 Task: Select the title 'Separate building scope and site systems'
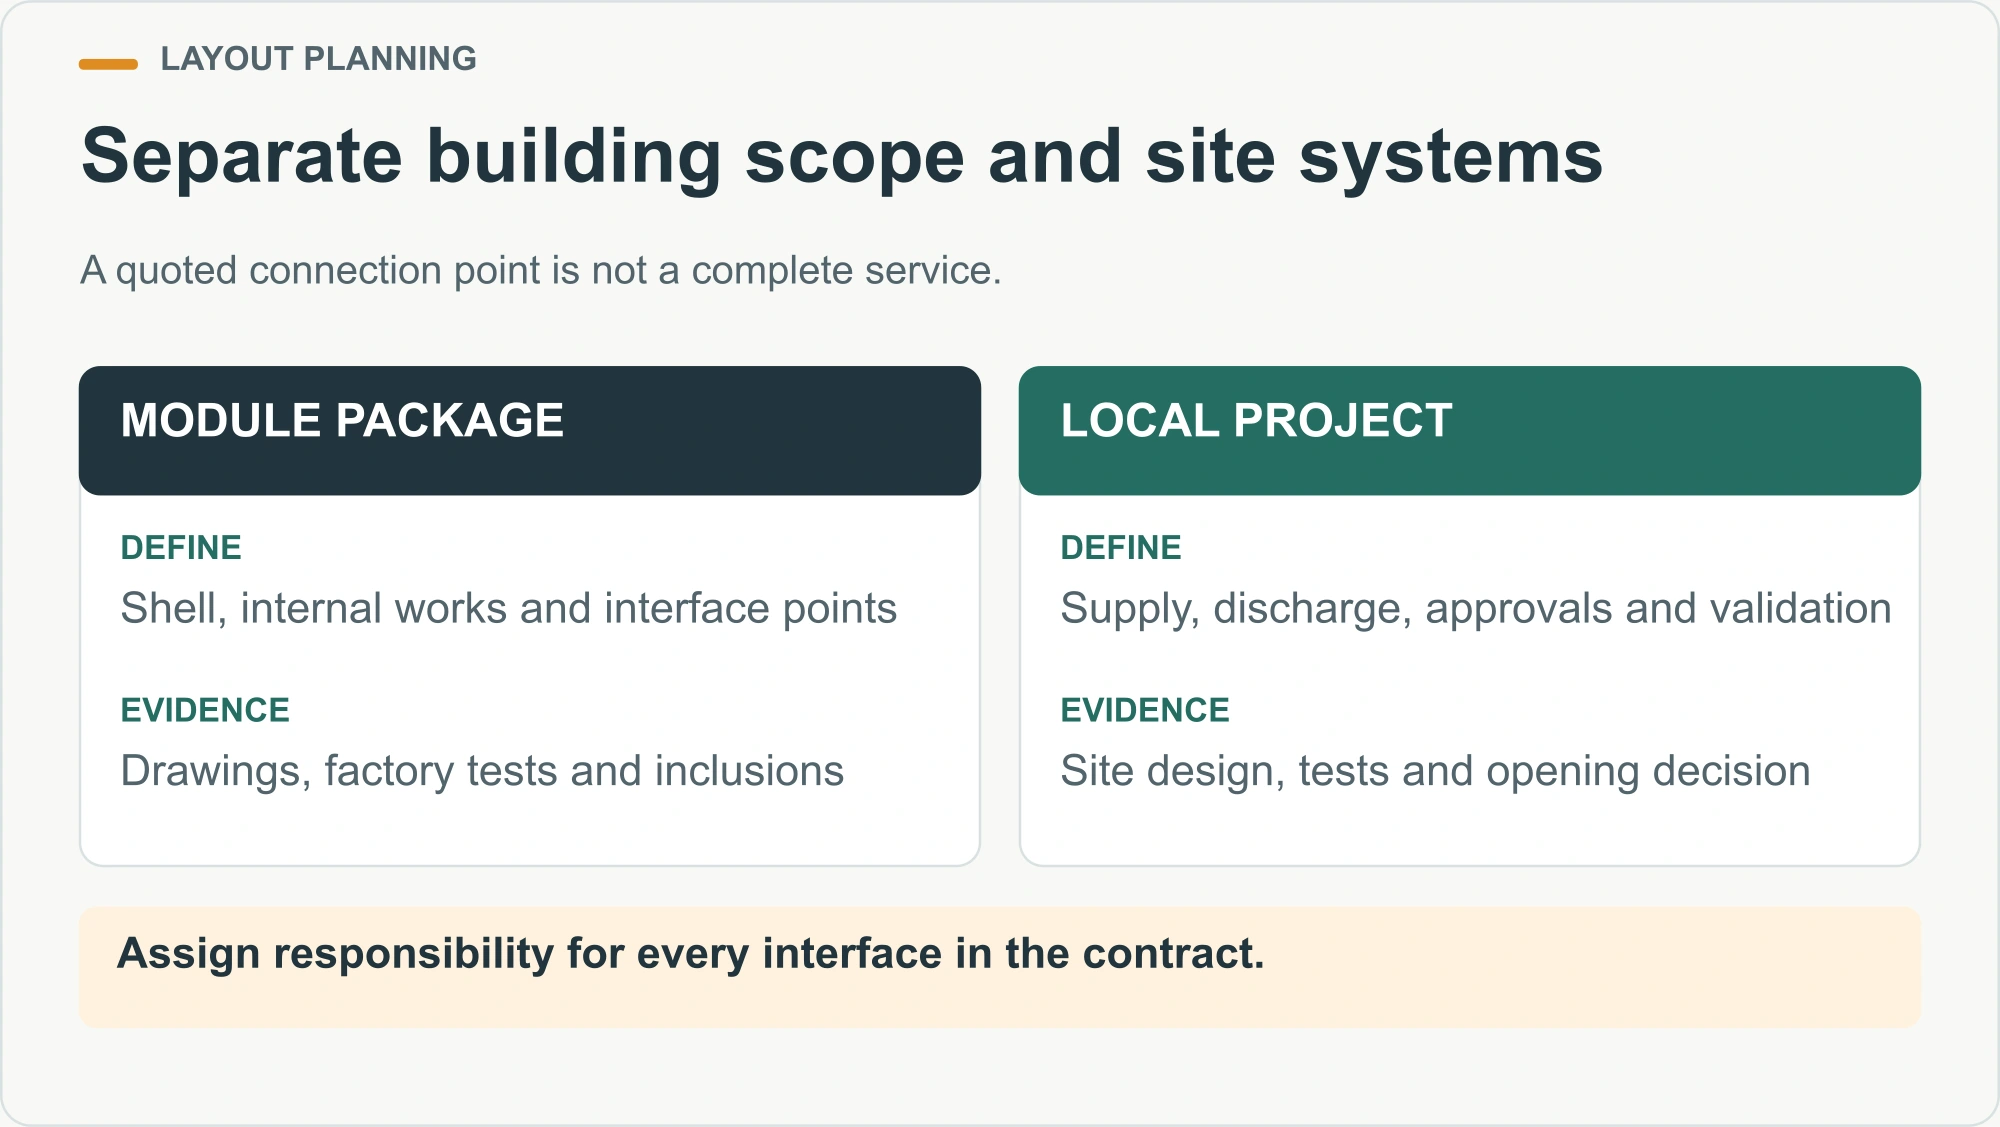(x=841, y=158)
